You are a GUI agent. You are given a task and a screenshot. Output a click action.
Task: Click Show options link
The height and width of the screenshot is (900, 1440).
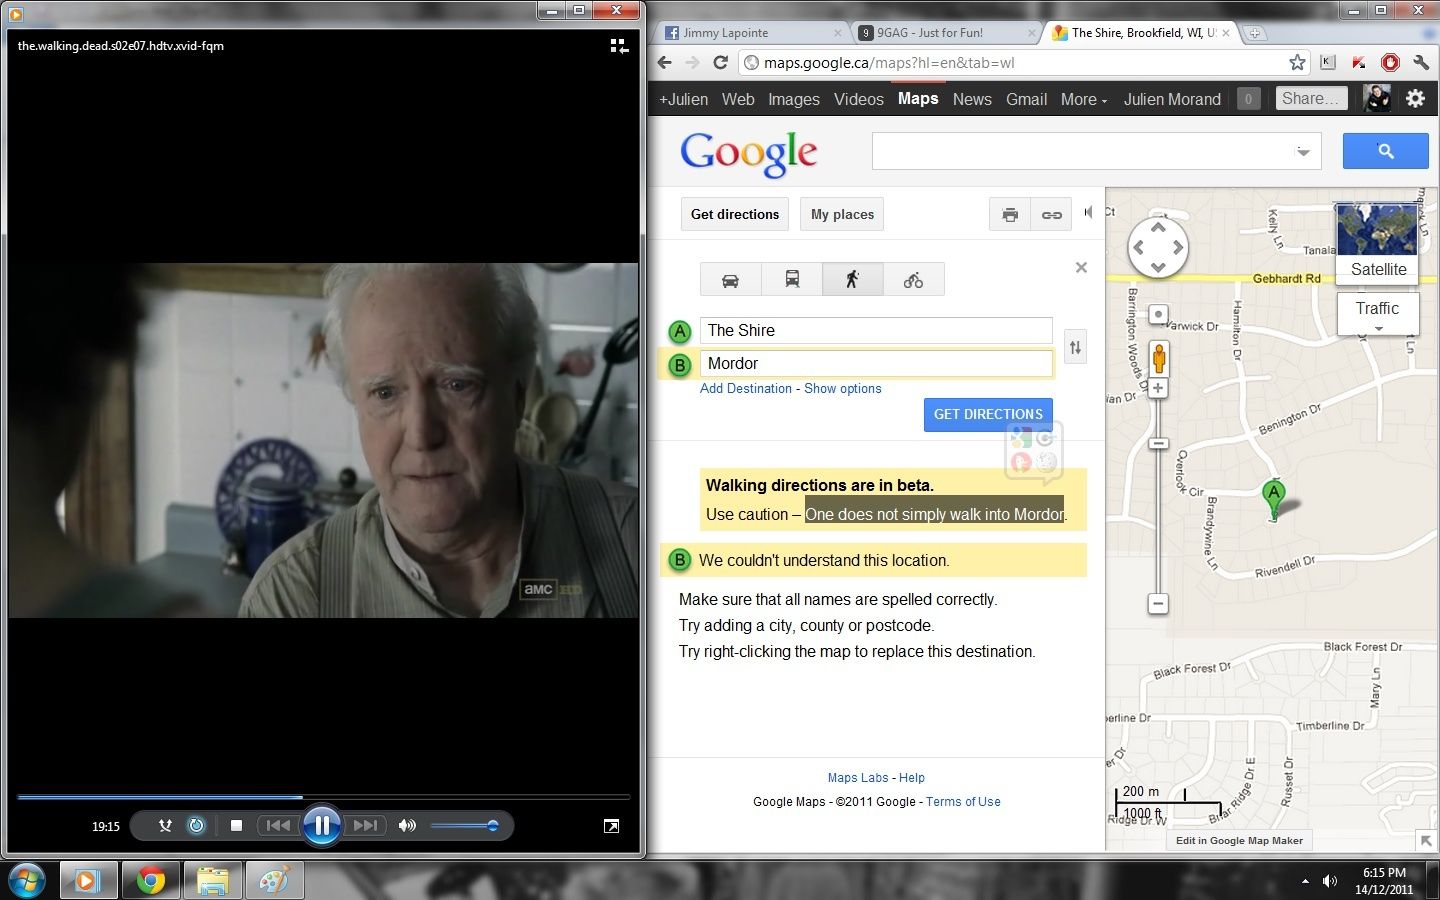click(843, 388)
